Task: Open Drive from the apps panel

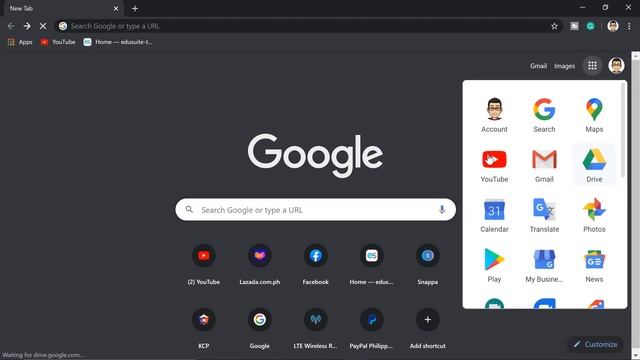Action: (x=594, y=165)
